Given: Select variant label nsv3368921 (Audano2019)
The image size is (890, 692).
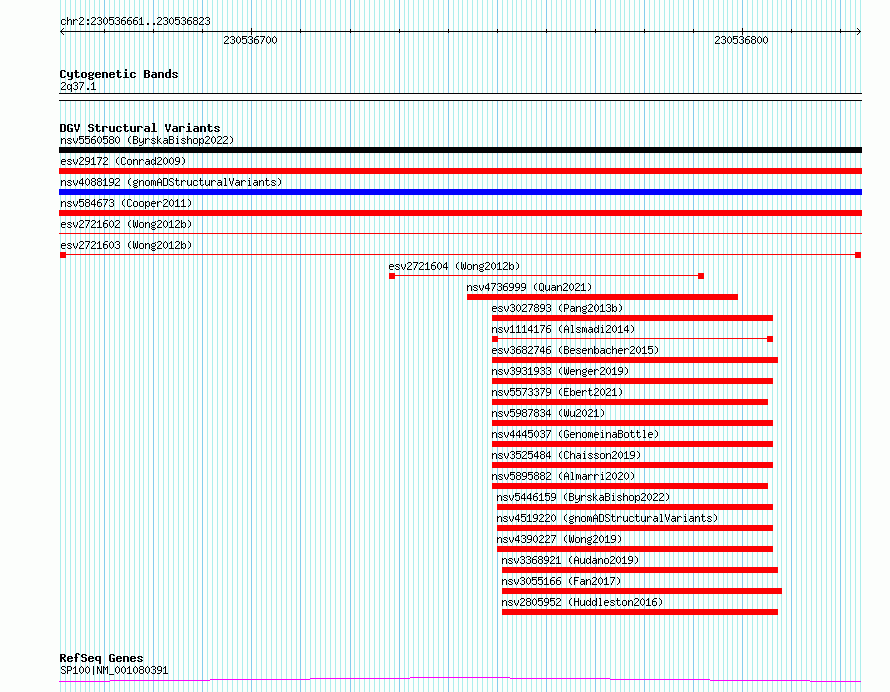Looking at the screenshot, I should point(570,560).
